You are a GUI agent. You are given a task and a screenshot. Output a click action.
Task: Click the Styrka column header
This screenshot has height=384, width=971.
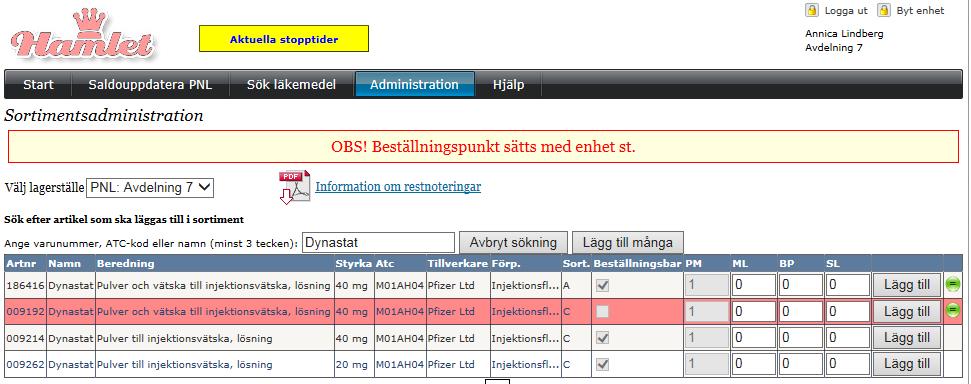pos(354,263)
